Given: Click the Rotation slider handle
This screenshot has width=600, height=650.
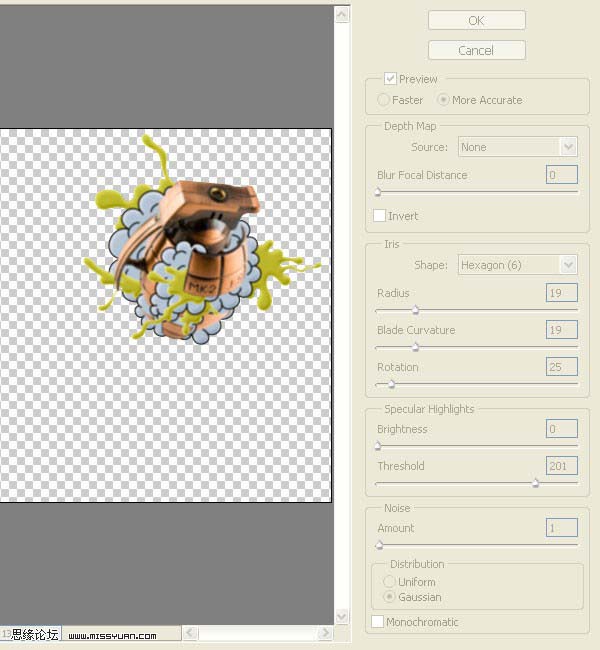Looking at the screenshot, I should pos(391,384).
